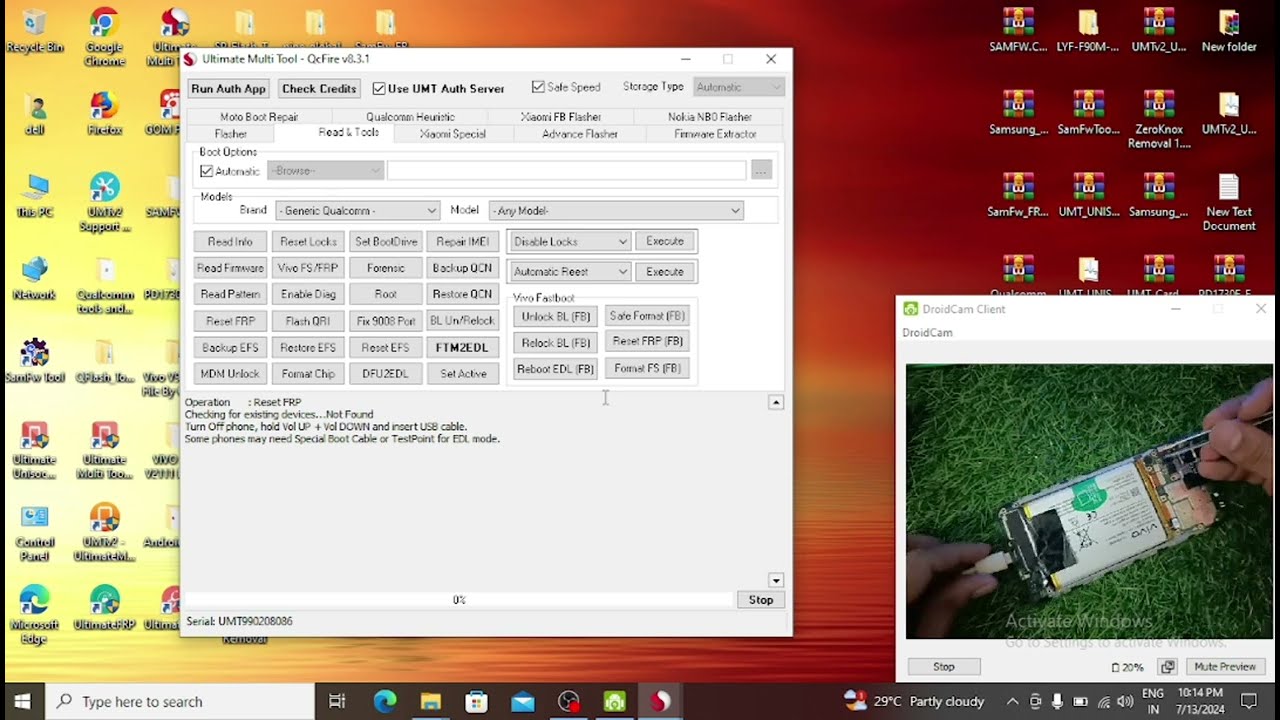Disable the Automatic boot options checkbox
The width and height of the screenshot is (1280, 720).
207,172
